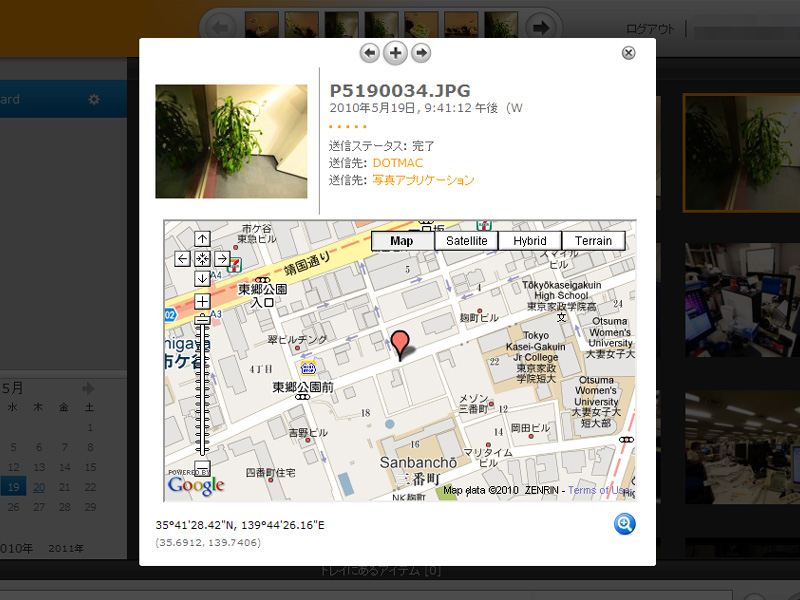Zoom in on map with plus icon
The width and height of the screenshot is (800, 600).
tap(202, 299)
